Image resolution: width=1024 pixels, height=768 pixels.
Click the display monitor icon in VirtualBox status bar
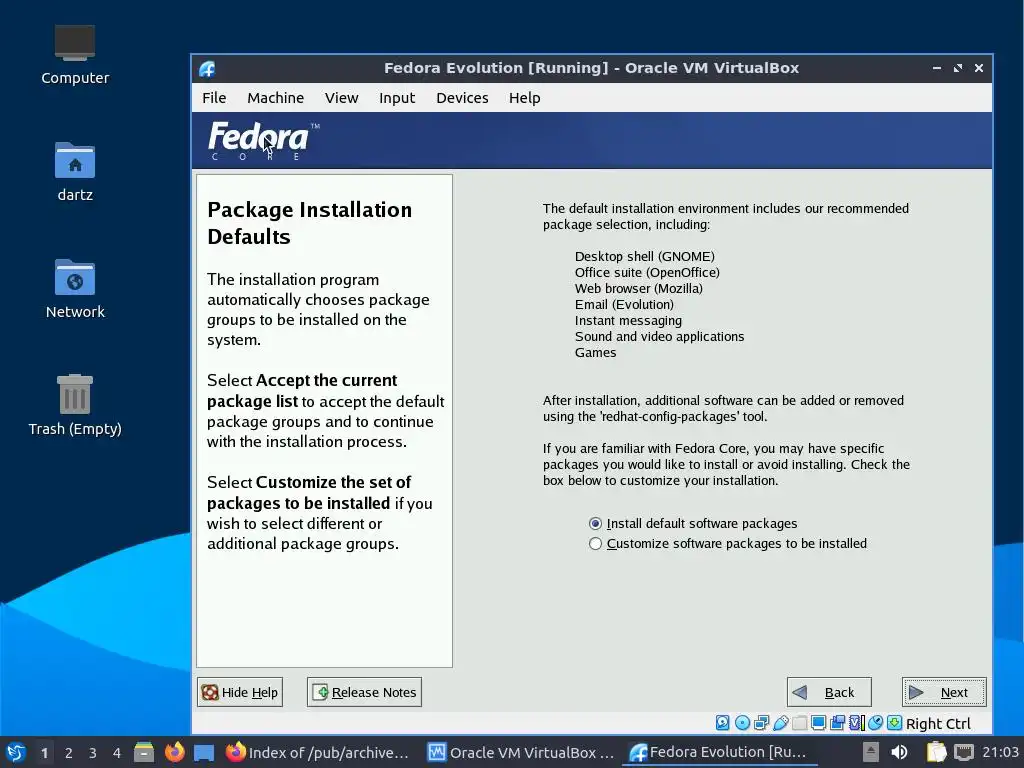[x=818, y=722]
